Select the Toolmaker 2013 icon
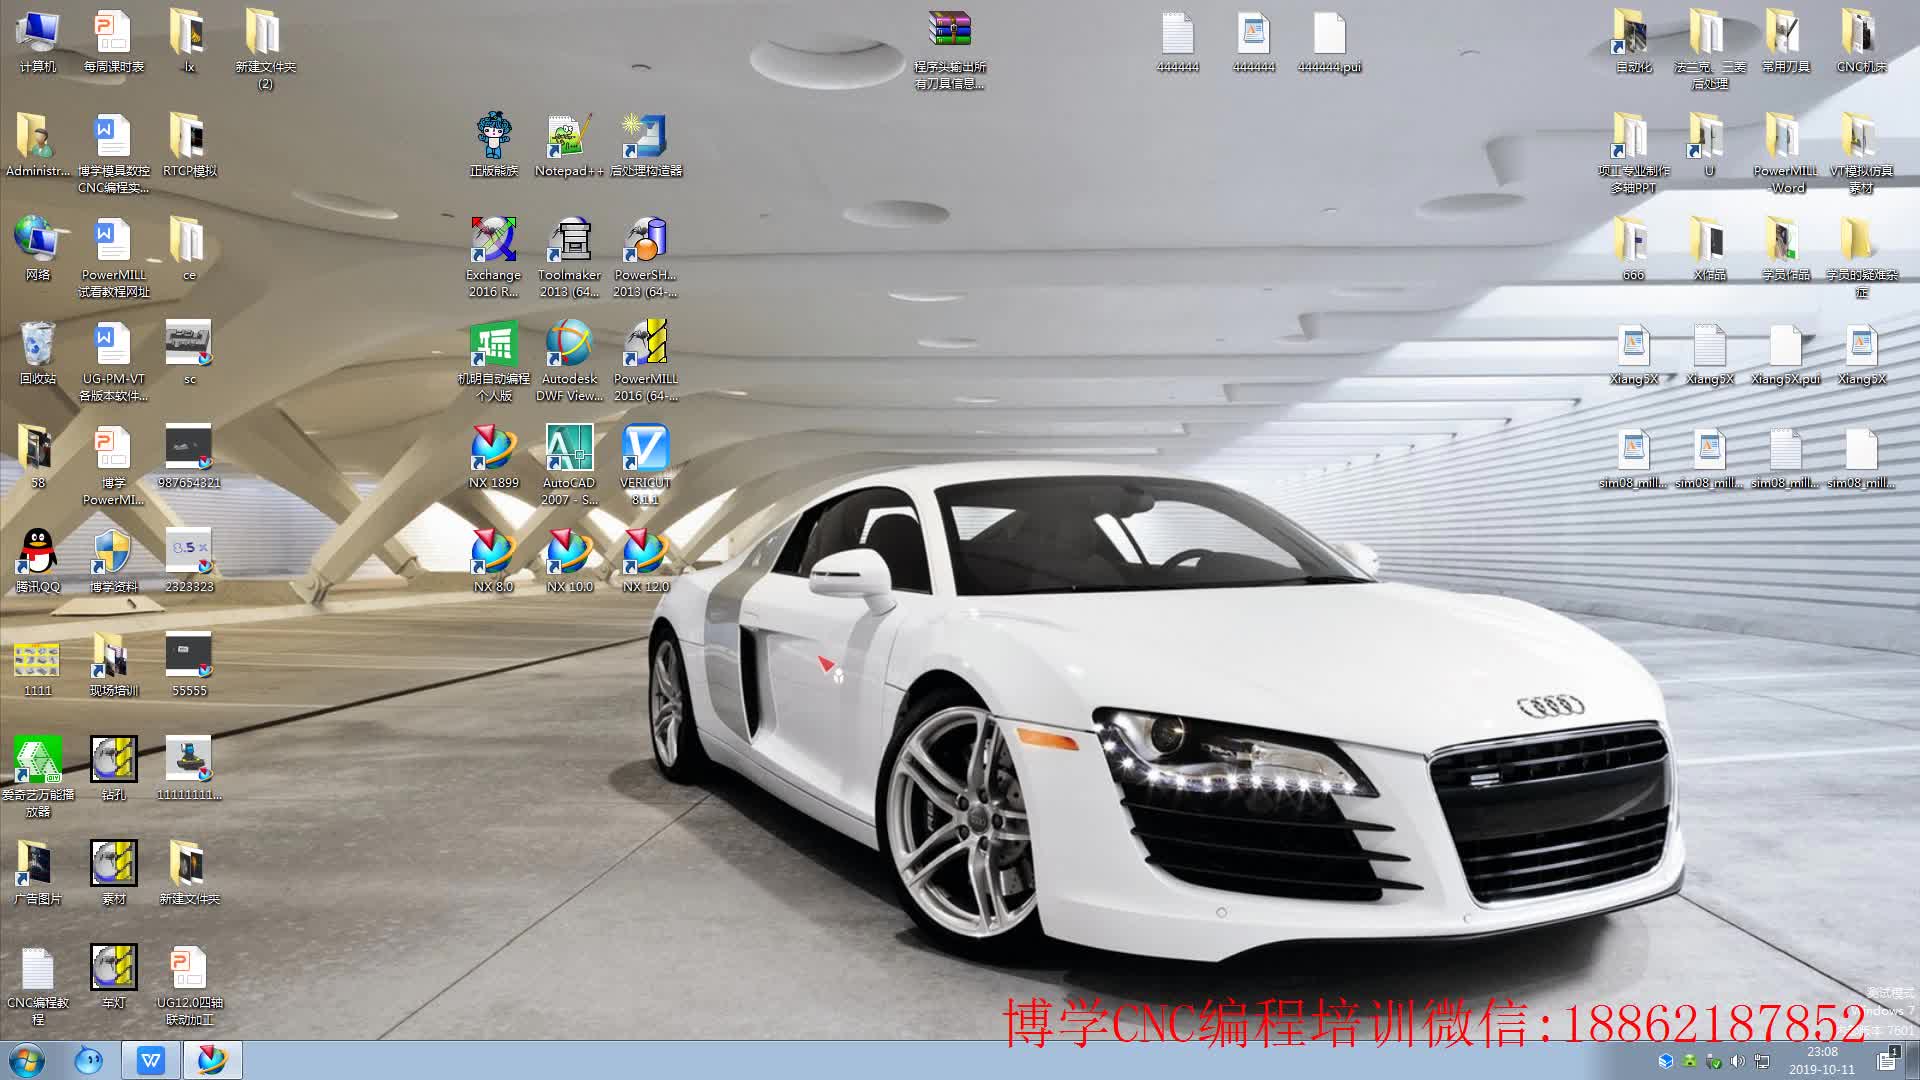This screenshot has height=1080, width=1920. (569, 240)
